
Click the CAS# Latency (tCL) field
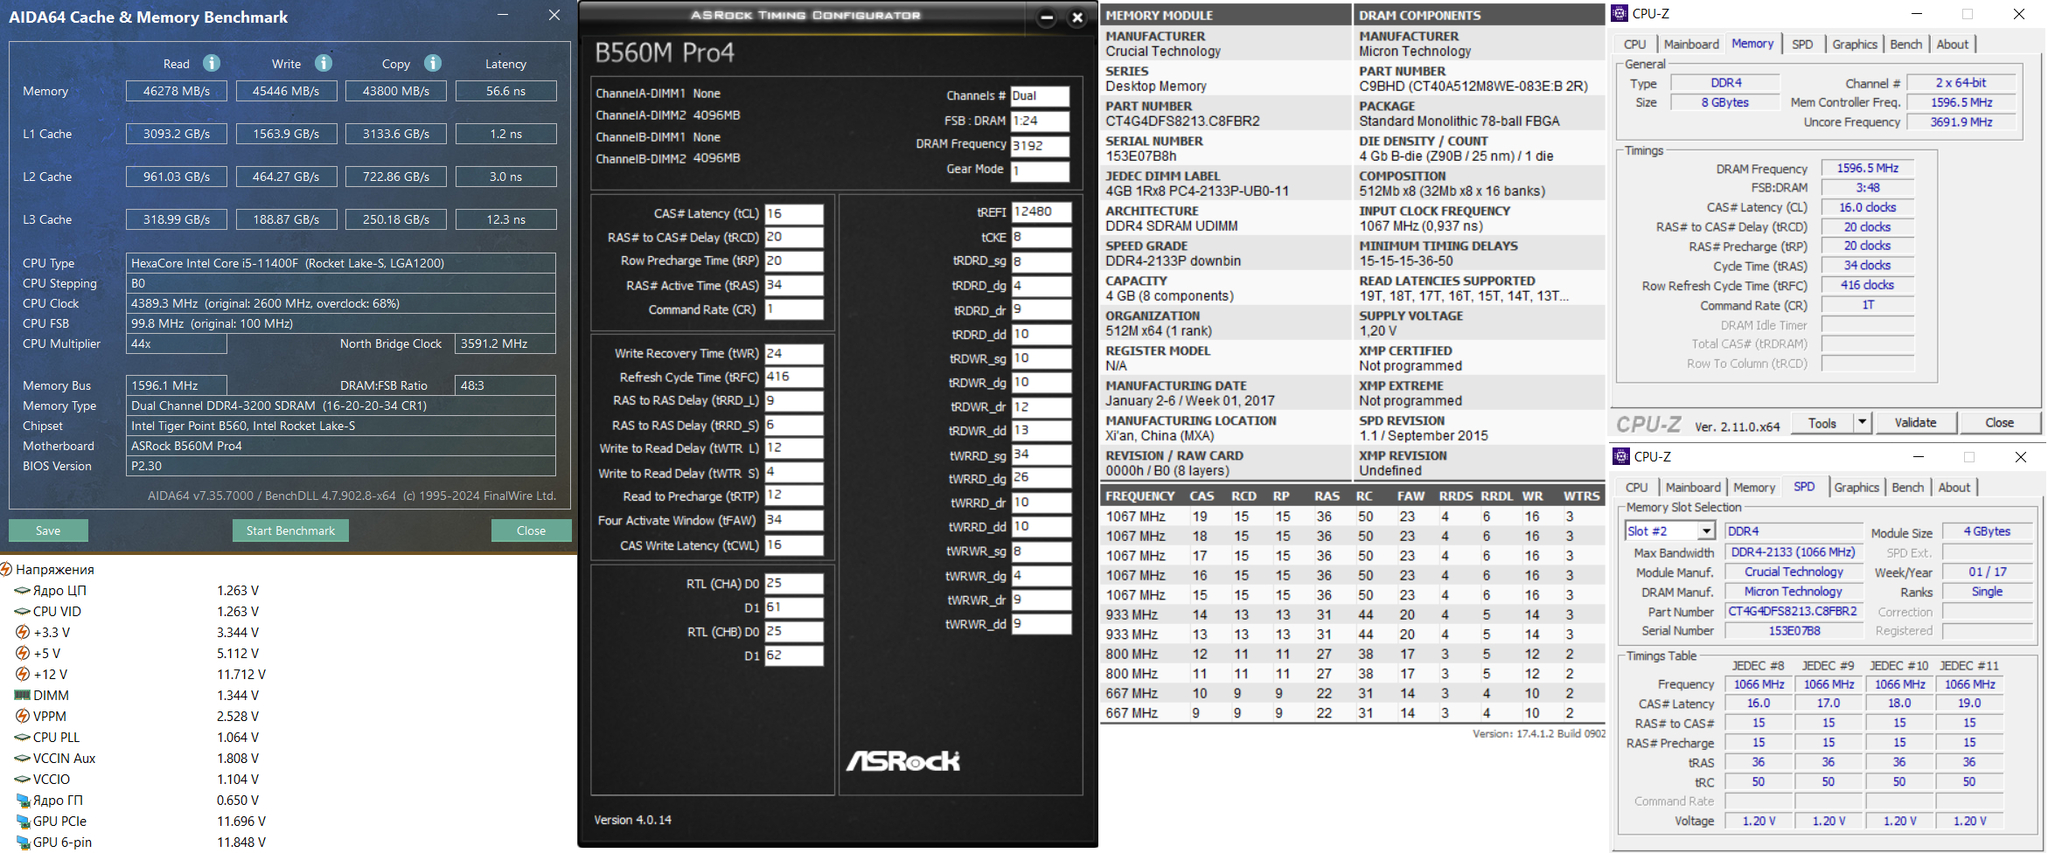tap(794, 213)
